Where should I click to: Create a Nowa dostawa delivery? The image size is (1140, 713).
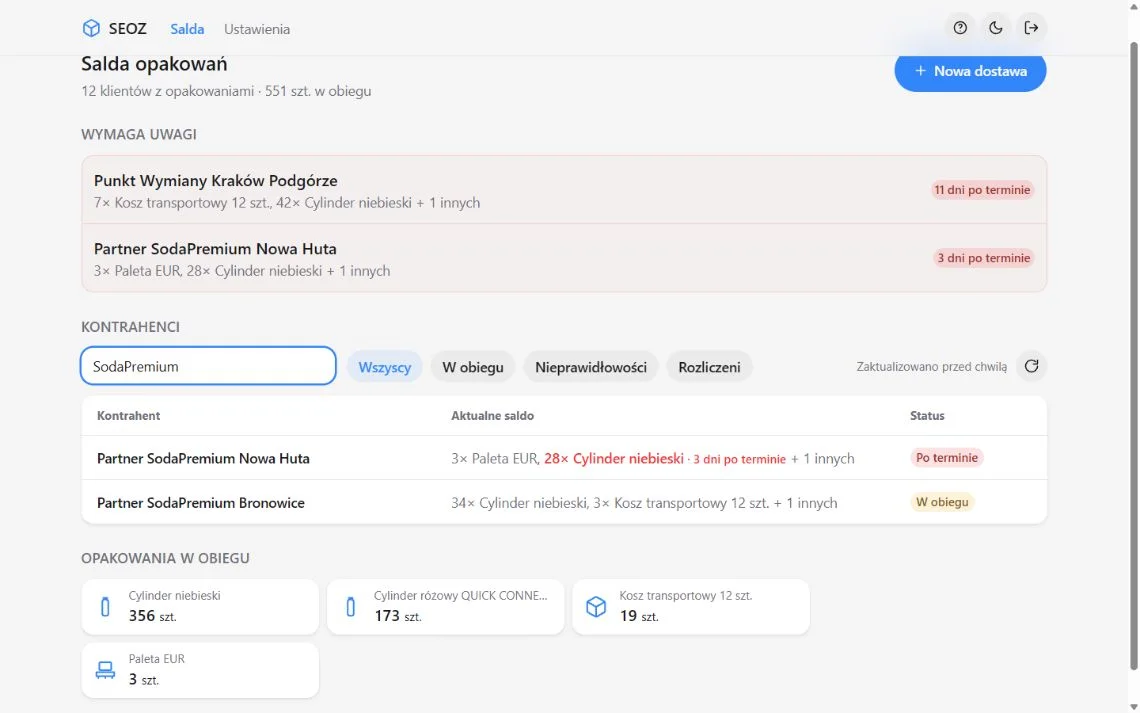[970, 71]
